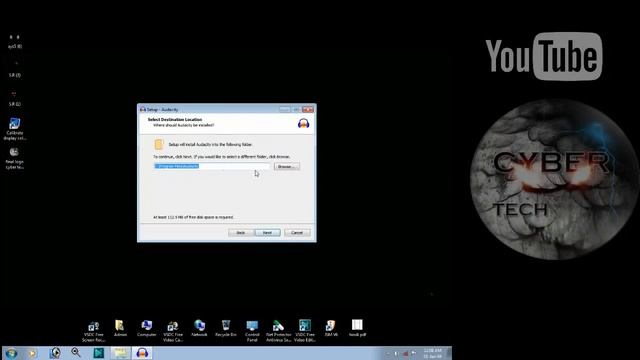Close the Setup - Audacity window
This screenshot has height=360, width=640.
[308, 109]
